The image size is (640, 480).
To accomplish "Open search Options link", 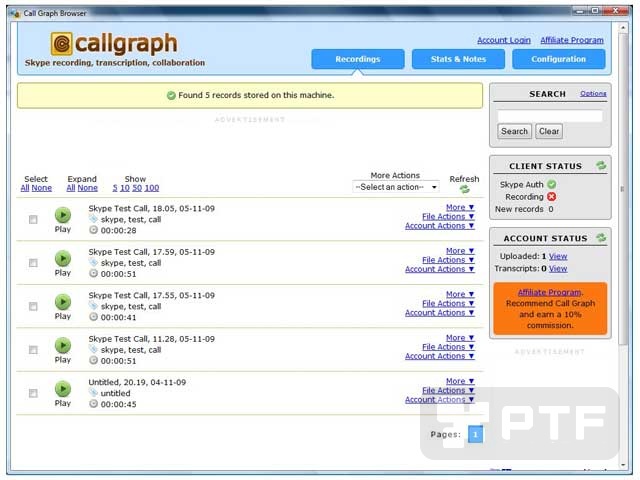I will click(593, 93).
